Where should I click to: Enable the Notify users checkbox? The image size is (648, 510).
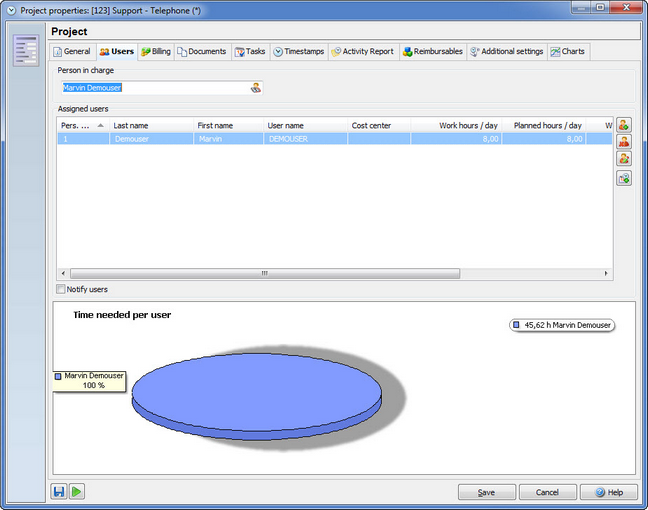(x=61, y=289)
